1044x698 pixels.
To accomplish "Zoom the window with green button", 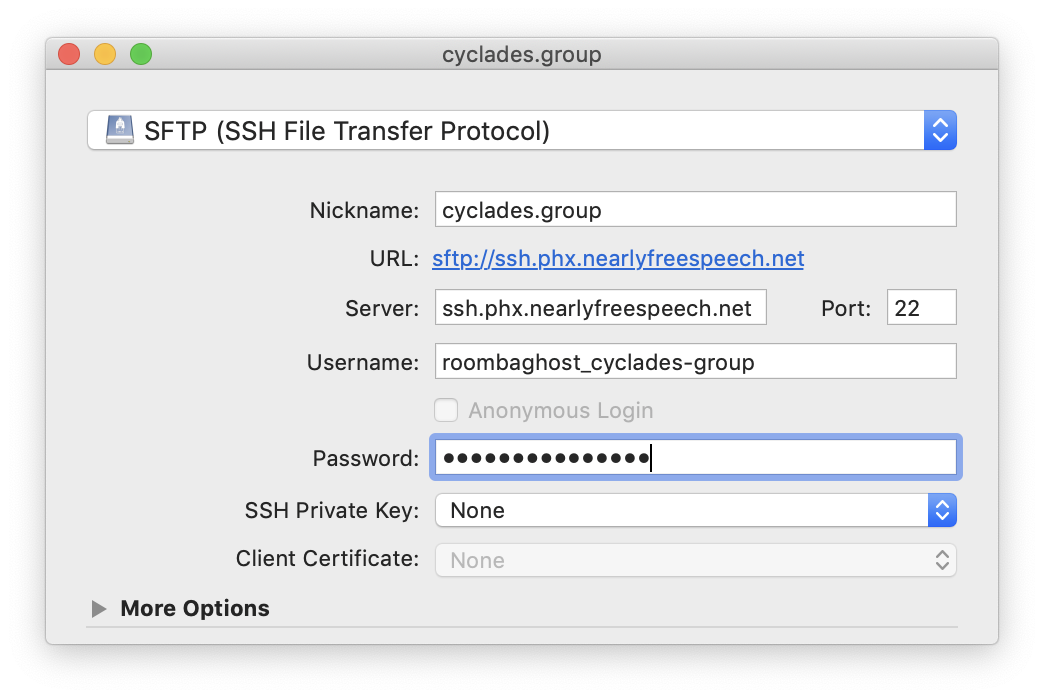I will 141,54.
